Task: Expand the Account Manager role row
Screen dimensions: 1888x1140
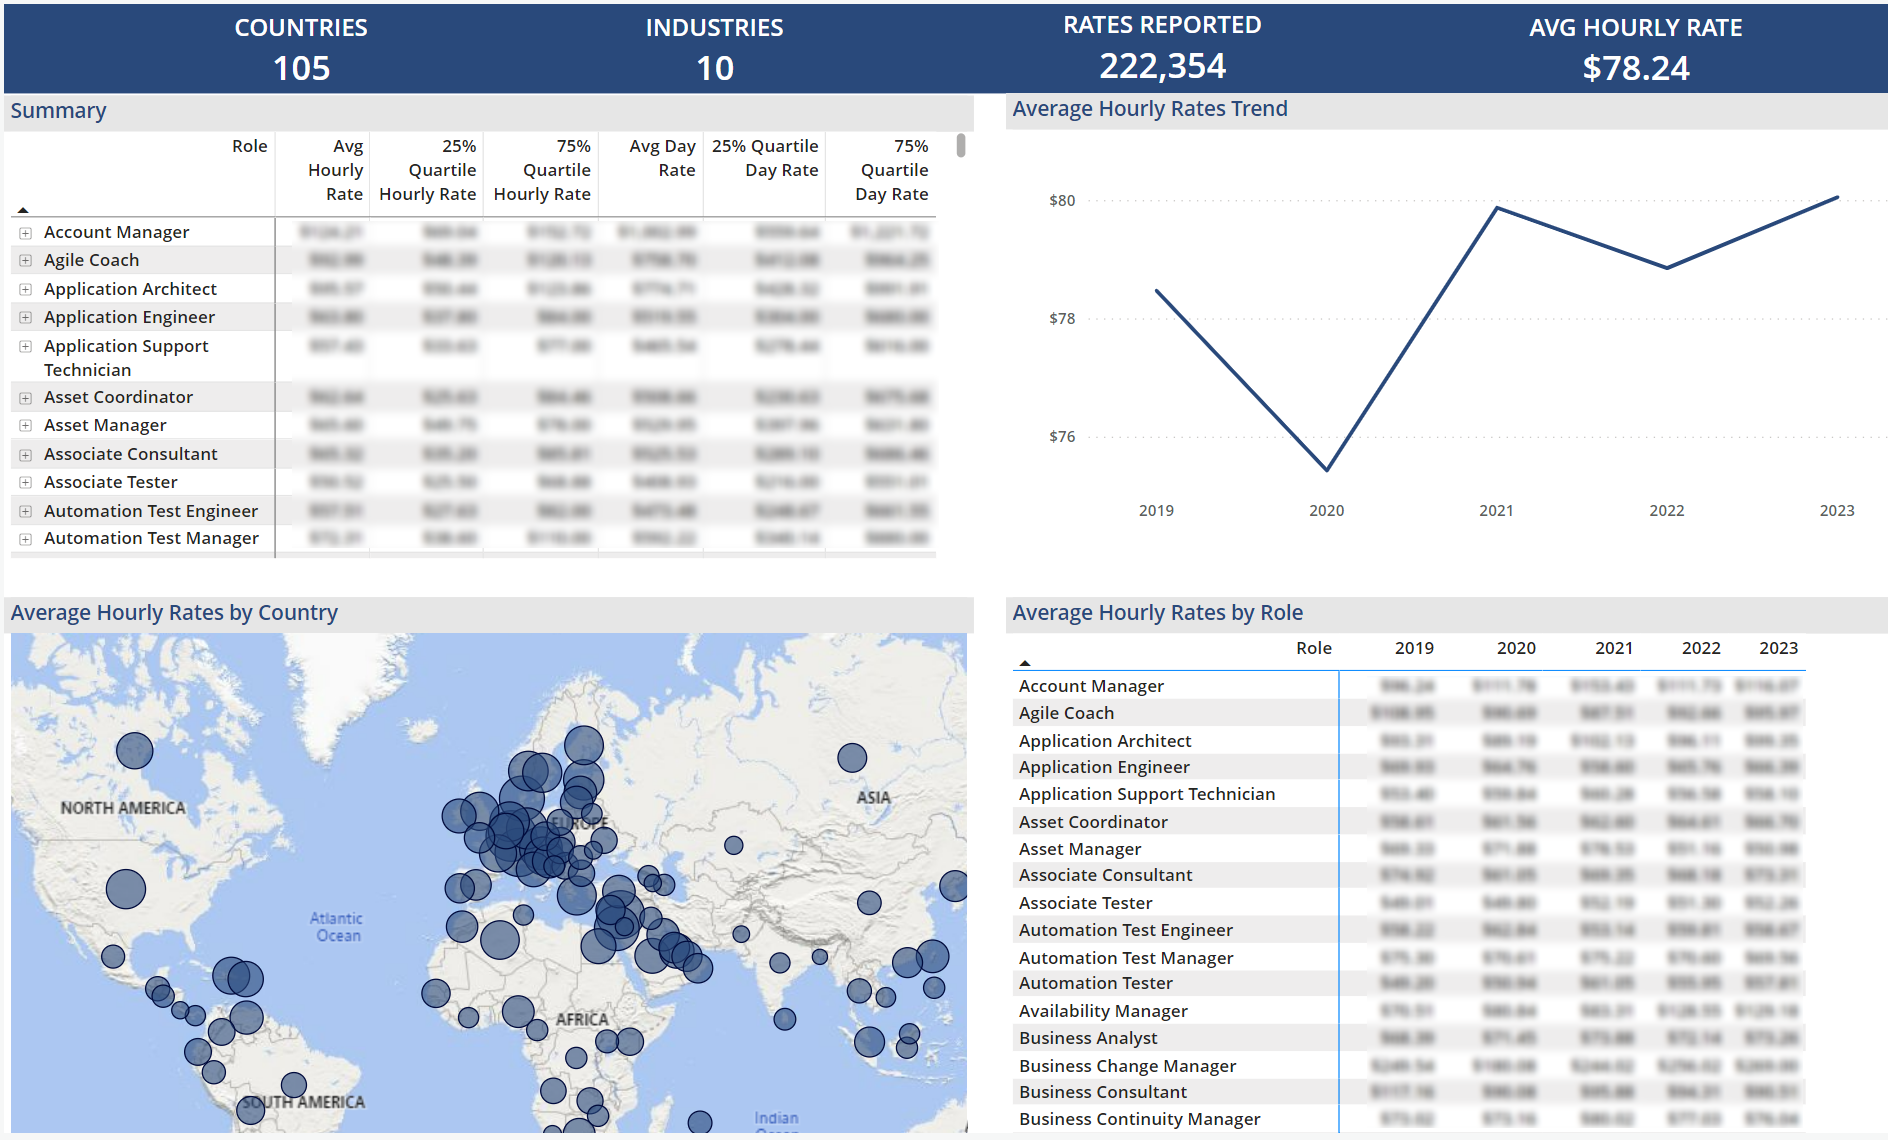Action: [24, 231]
